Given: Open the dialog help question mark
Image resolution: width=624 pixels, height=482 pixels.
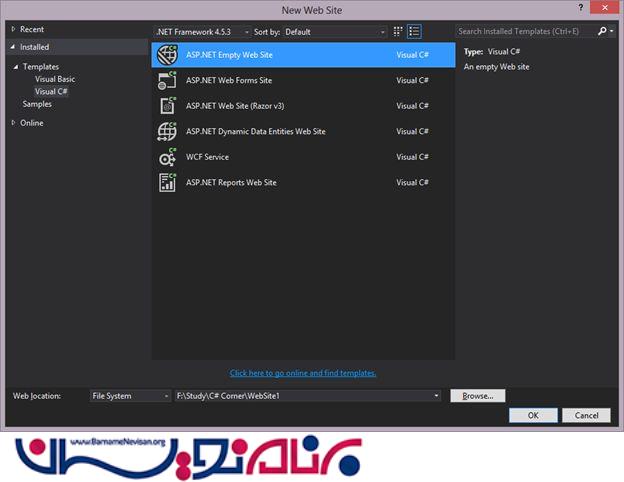Looking at the screenshot, I should pos(580,8).
